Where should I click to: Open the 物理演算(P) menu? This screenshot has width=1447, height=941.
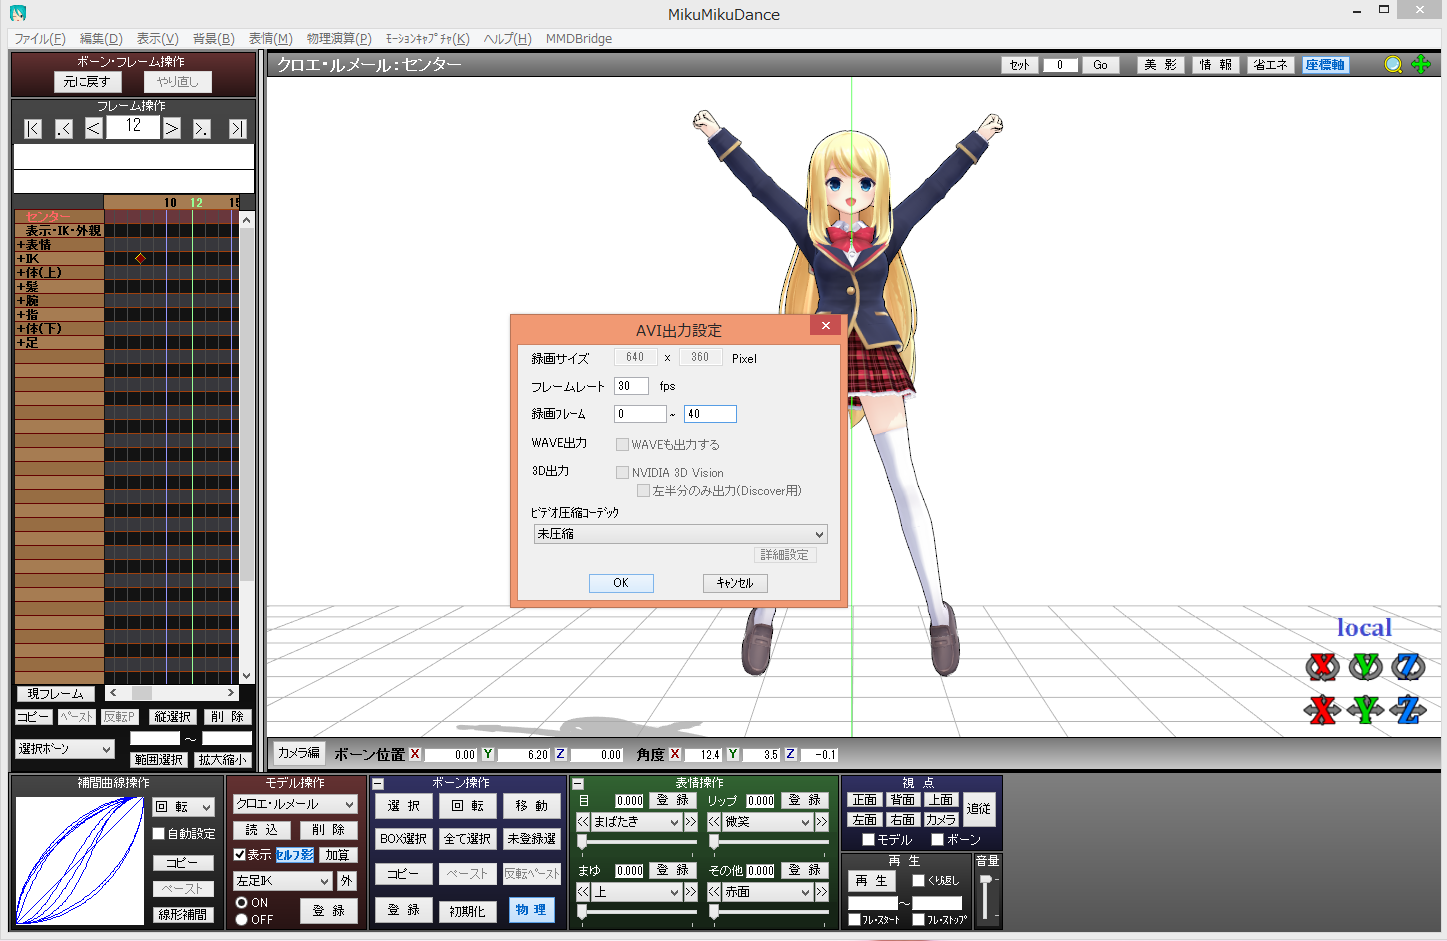[x=339, y=39]
